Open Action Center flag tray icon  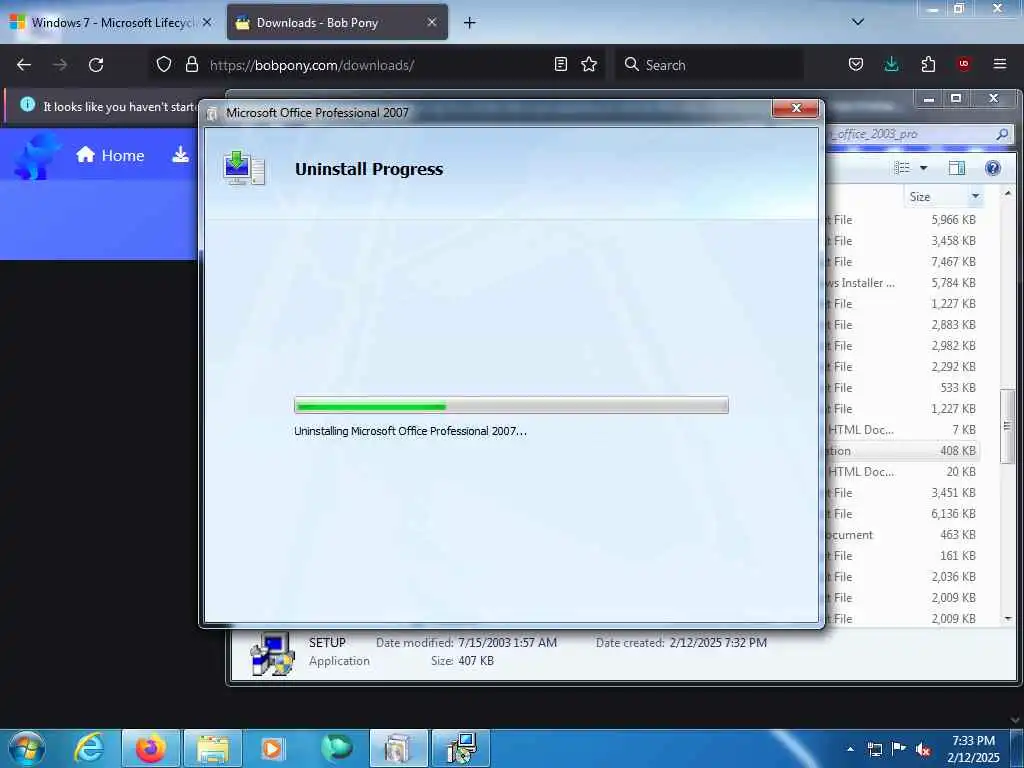899,748
